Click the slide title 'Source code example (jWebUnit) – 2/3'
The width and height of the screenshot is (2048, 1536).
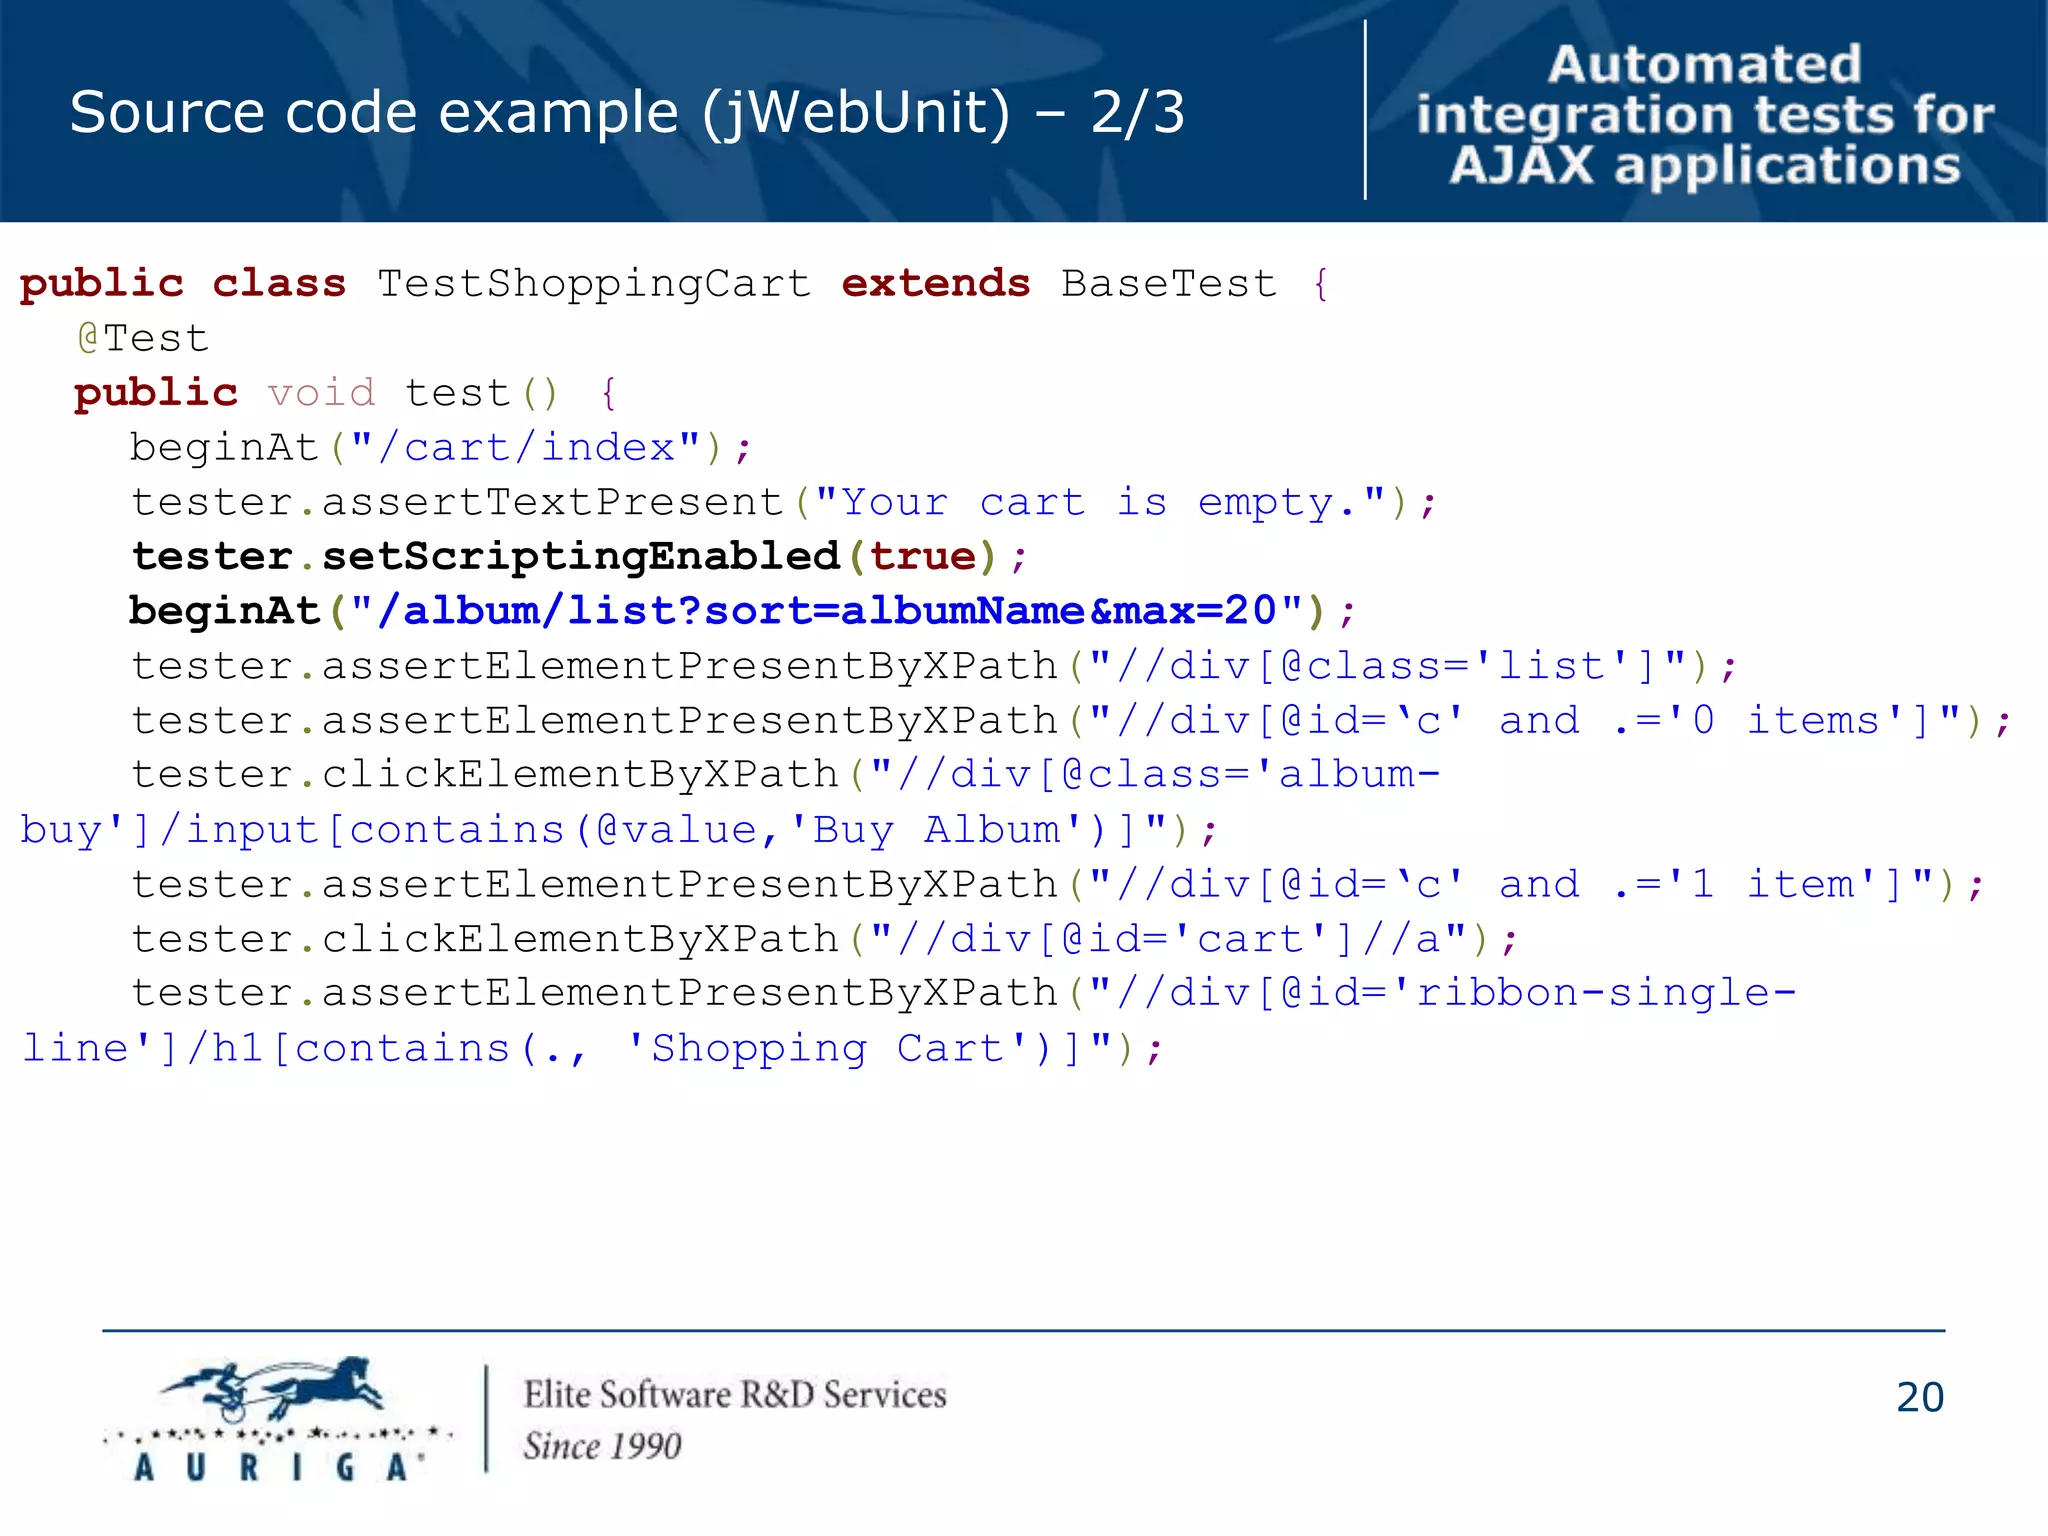[627, 112]
